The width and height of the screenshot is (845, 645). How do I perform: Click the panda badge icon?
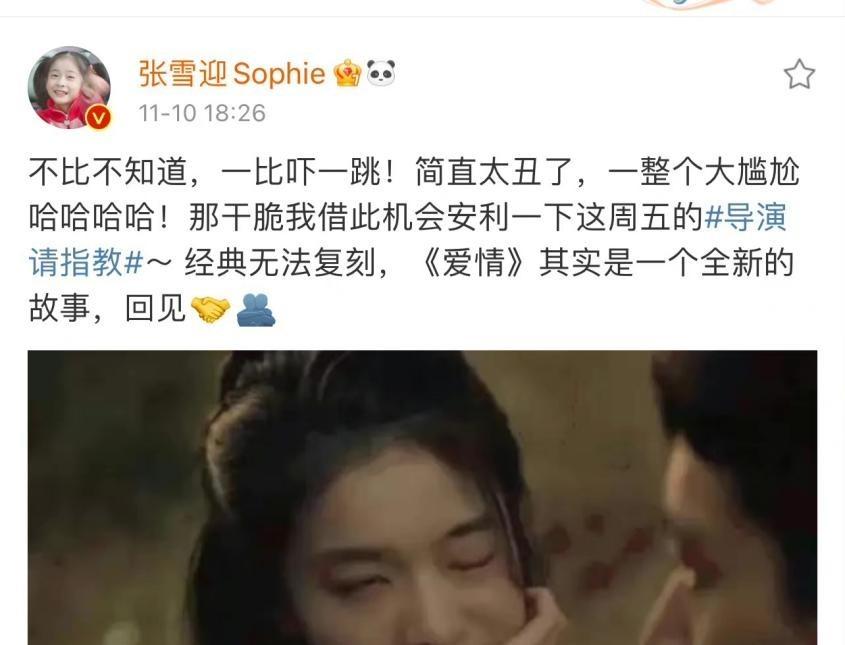(x=381, y=72)
